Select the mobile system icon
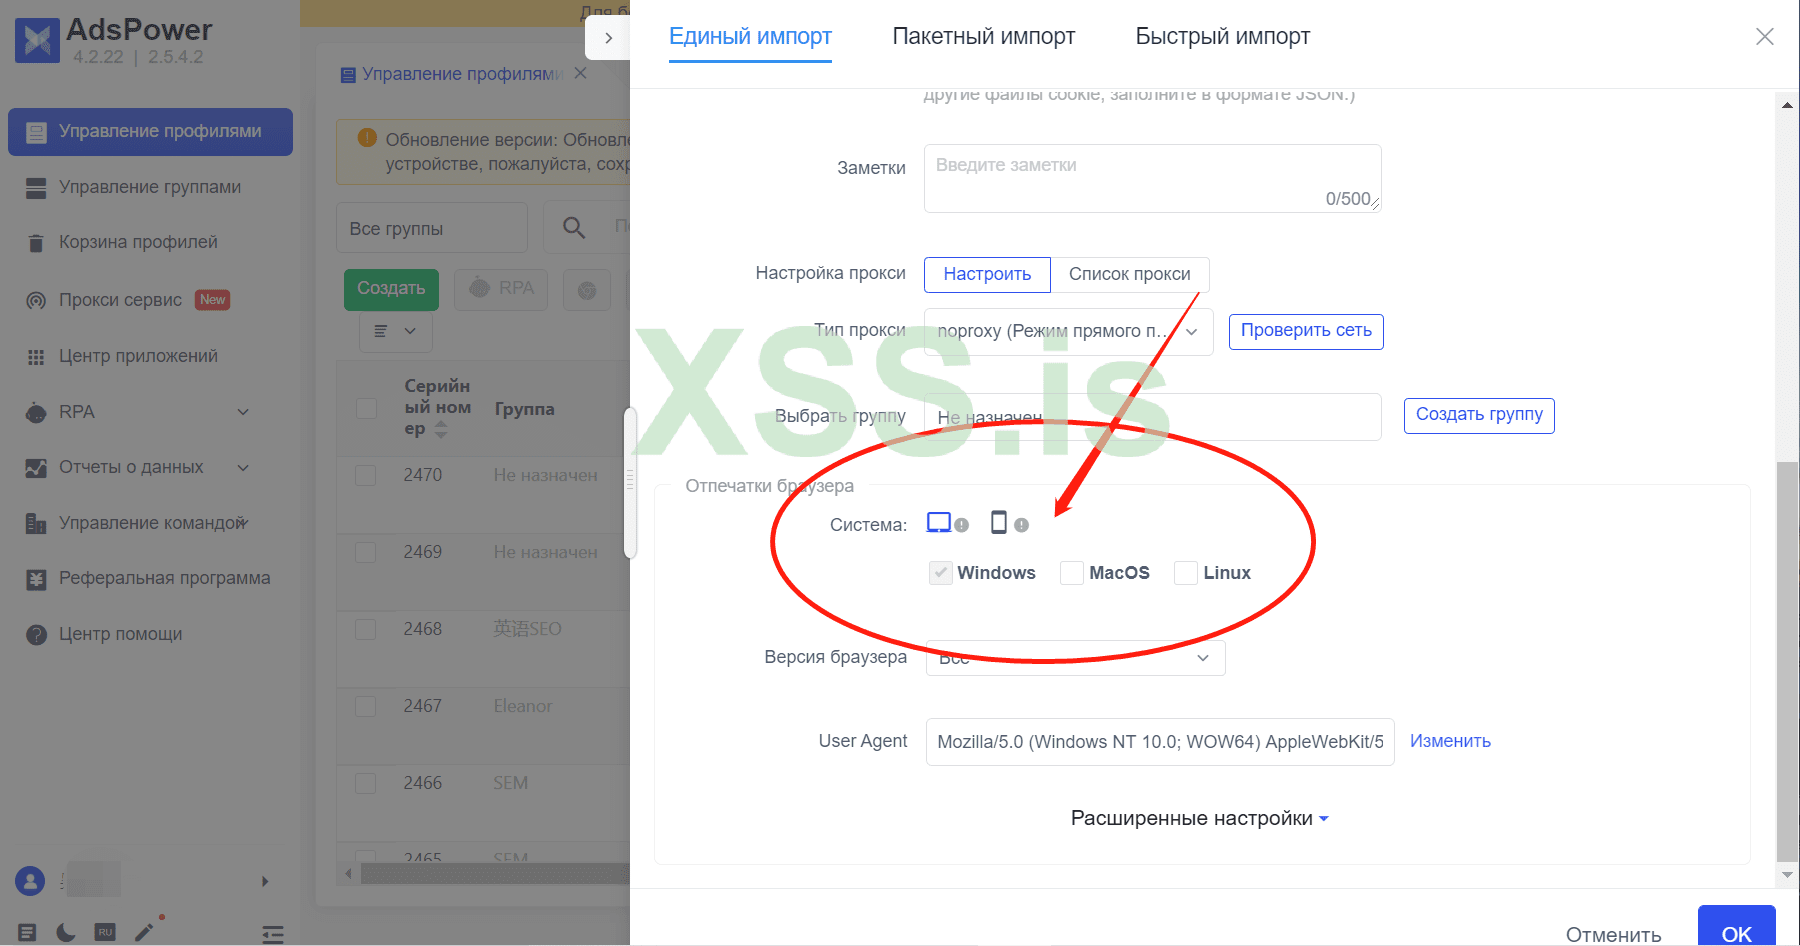Image resolution: width=1800 pixels, height=946 pixels. click(x=998, y=522)
